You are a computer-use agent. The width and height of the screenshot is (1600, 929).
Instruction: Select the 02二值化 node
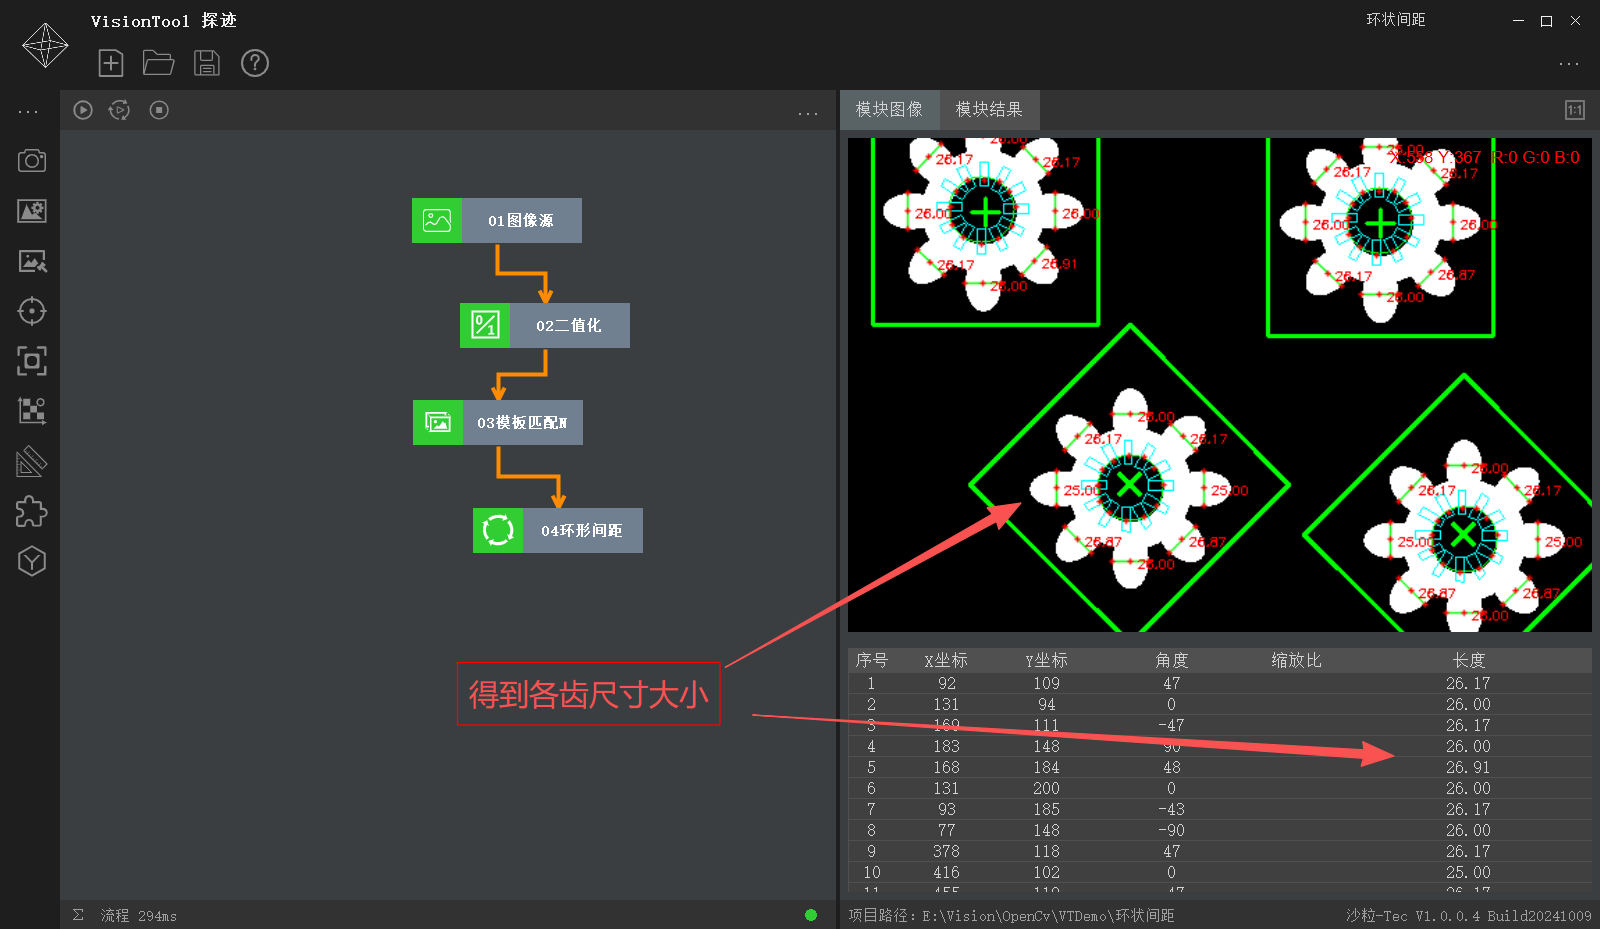coord(545,325)
